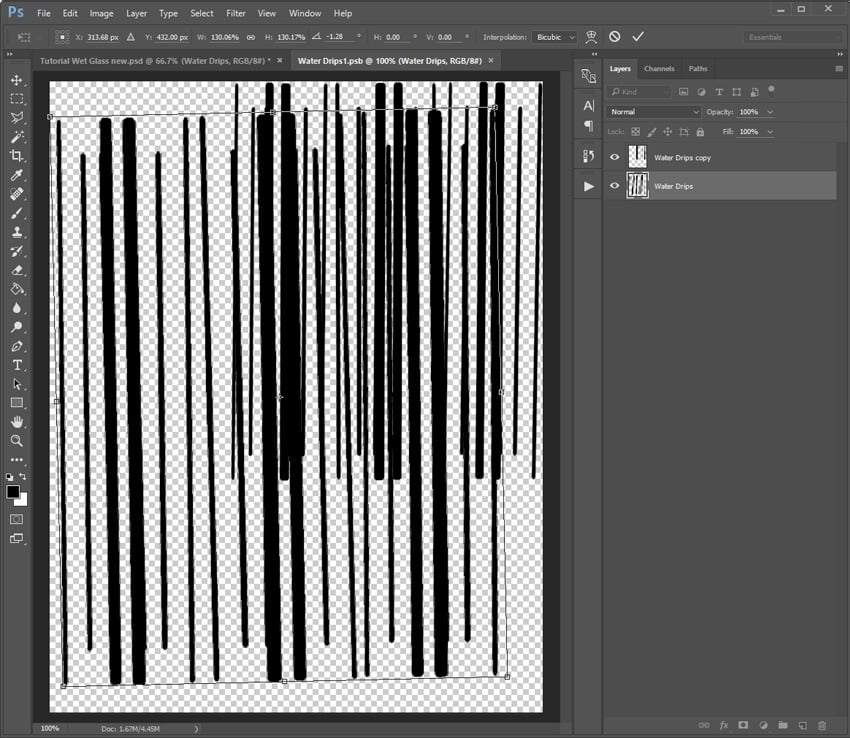Click the Water Drips layer thumbnail
This screenshot has width=850, height=738.
pyautogui.click(x=638, y=185)
